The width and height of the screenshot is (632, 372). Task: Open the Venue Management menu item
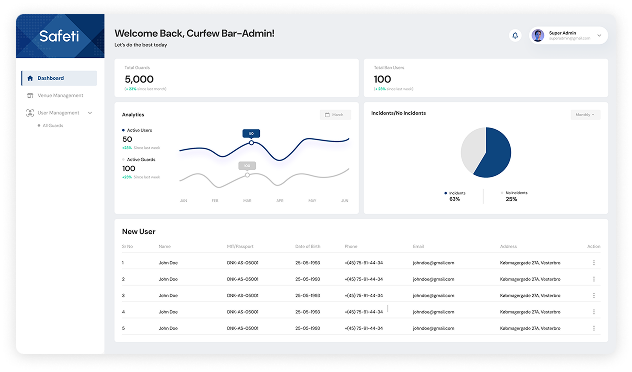coord(59,96)
